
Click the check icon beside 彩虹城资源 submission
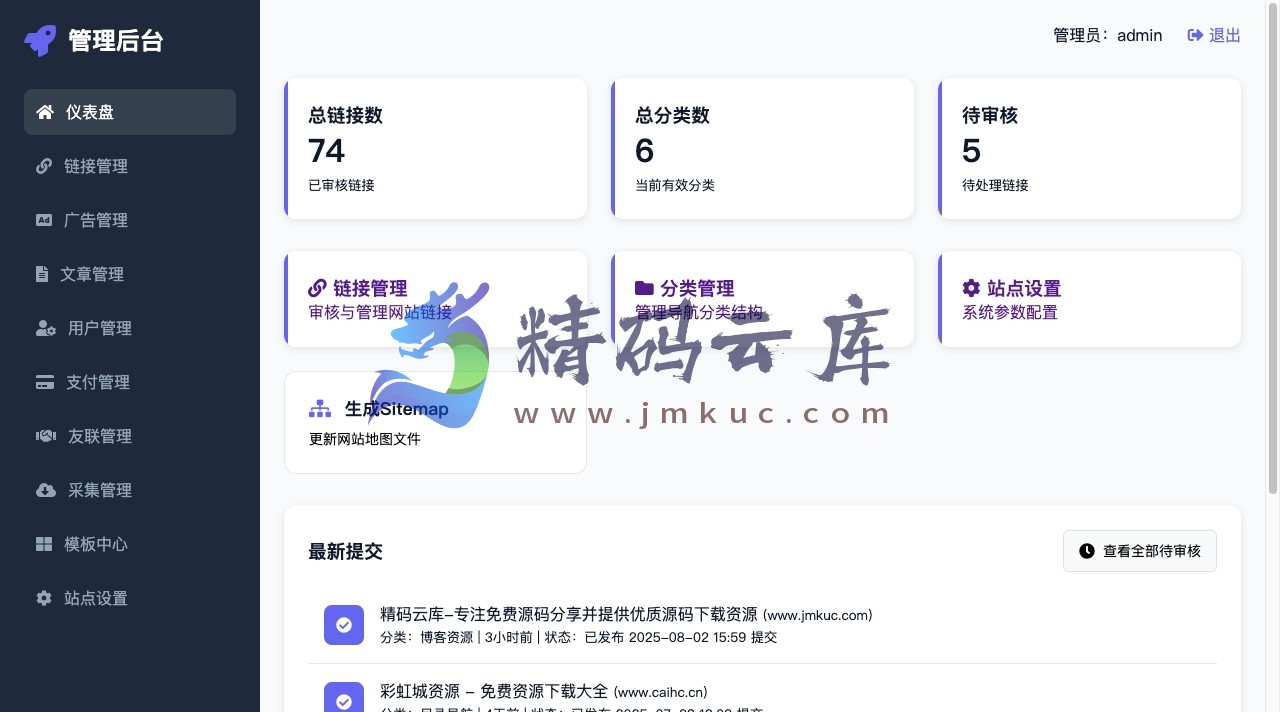click(344, 697)
